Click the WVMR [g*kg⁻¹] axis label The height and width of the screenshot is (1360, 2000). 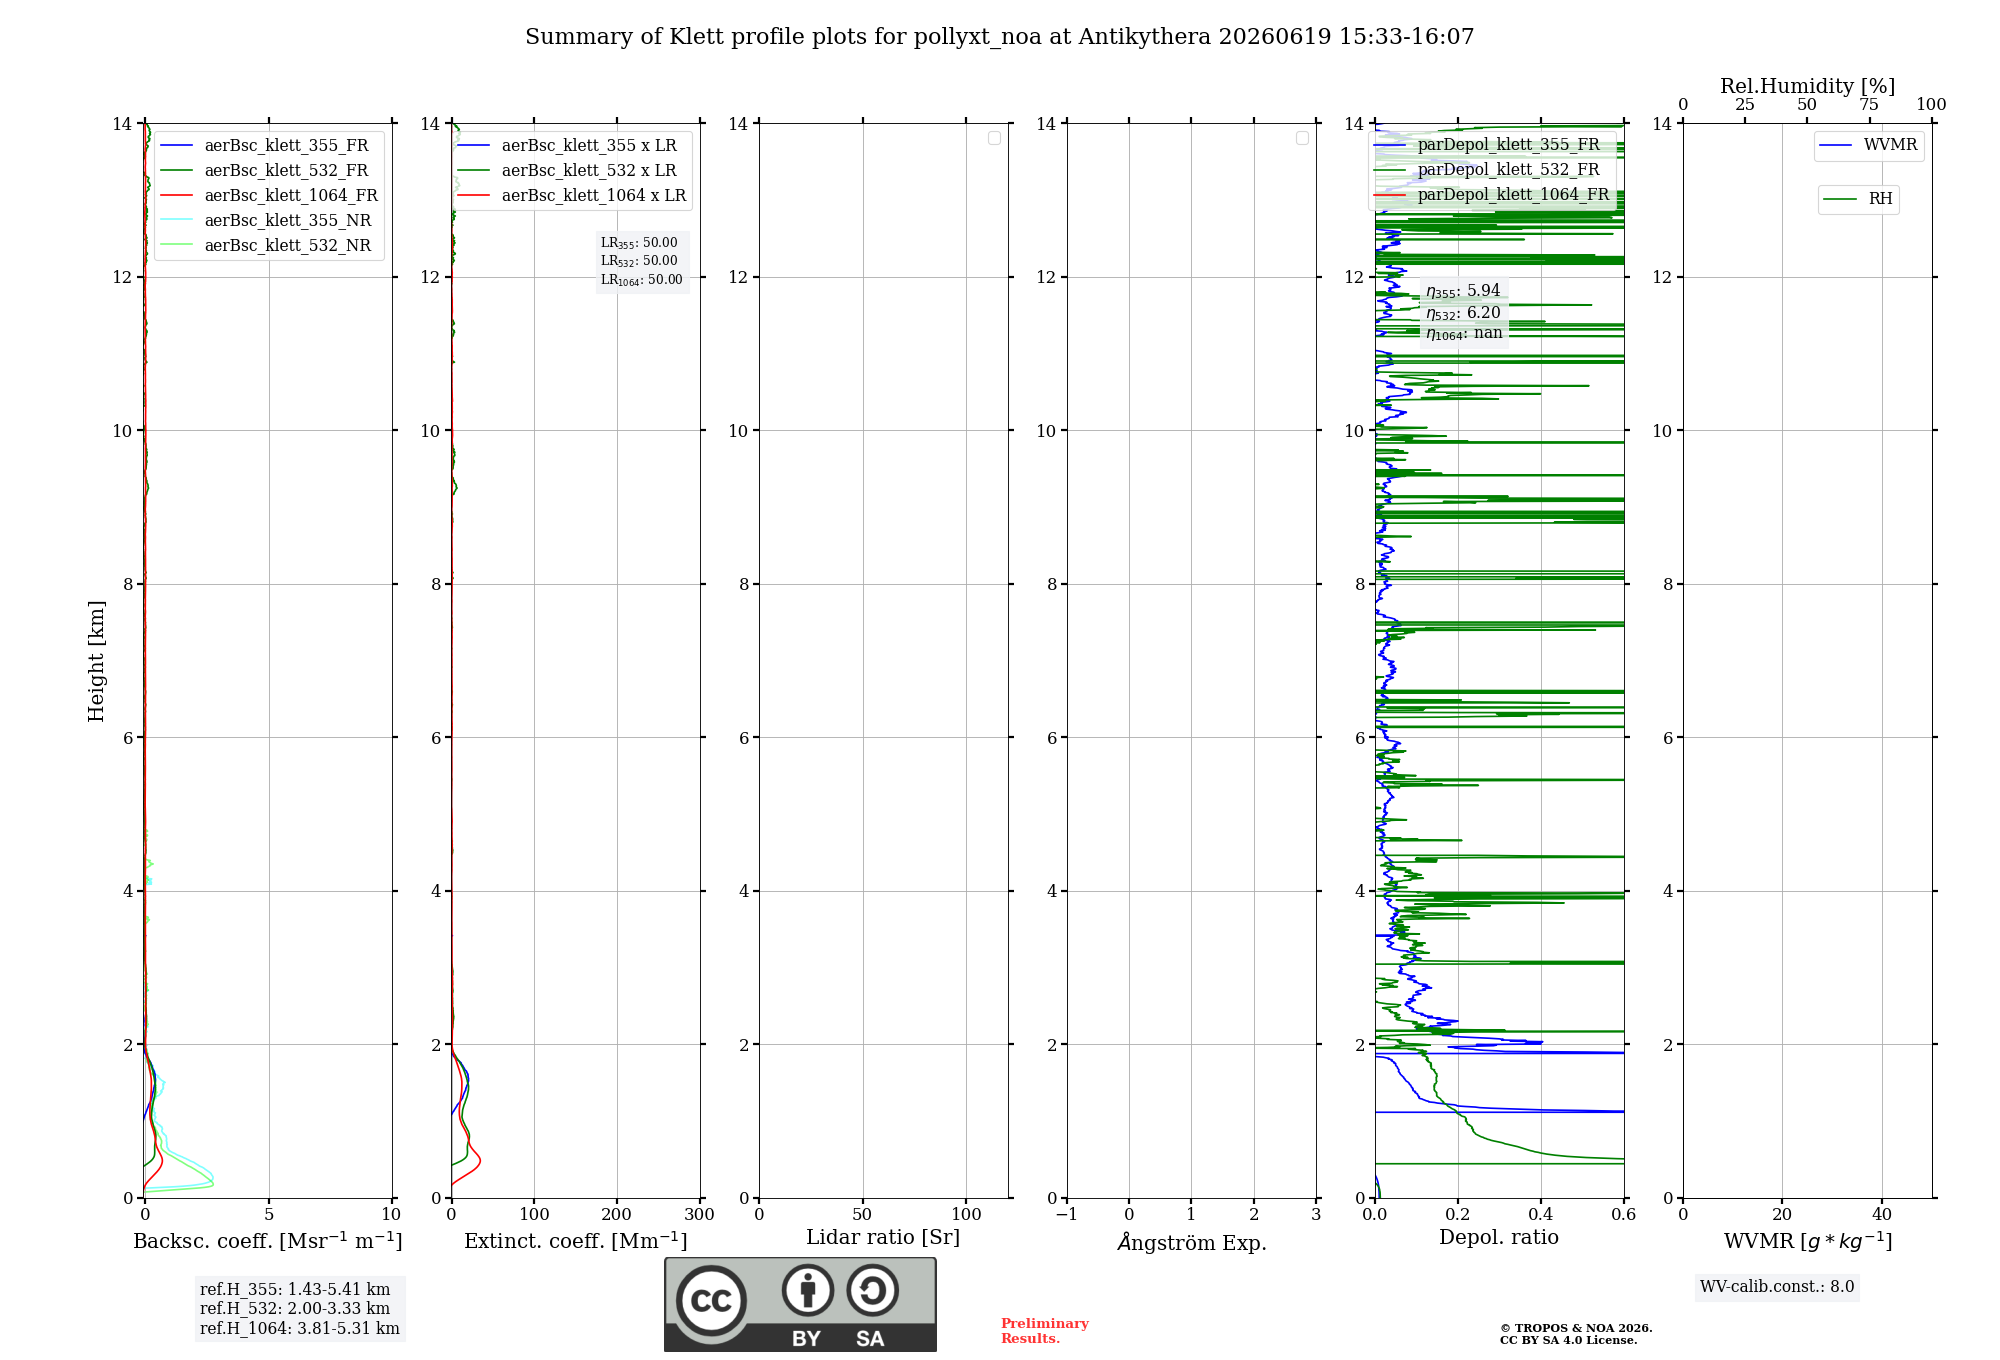tap(1808, 1241)
